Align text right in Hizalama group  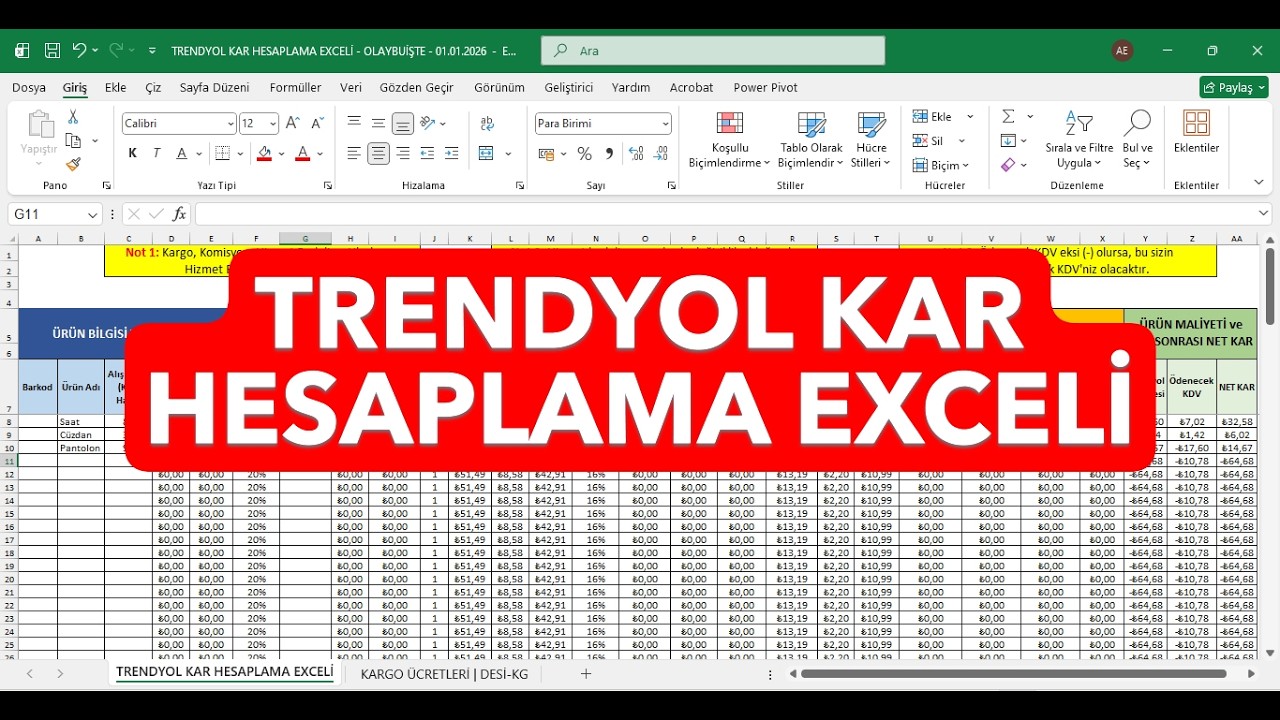click(402, 154)
